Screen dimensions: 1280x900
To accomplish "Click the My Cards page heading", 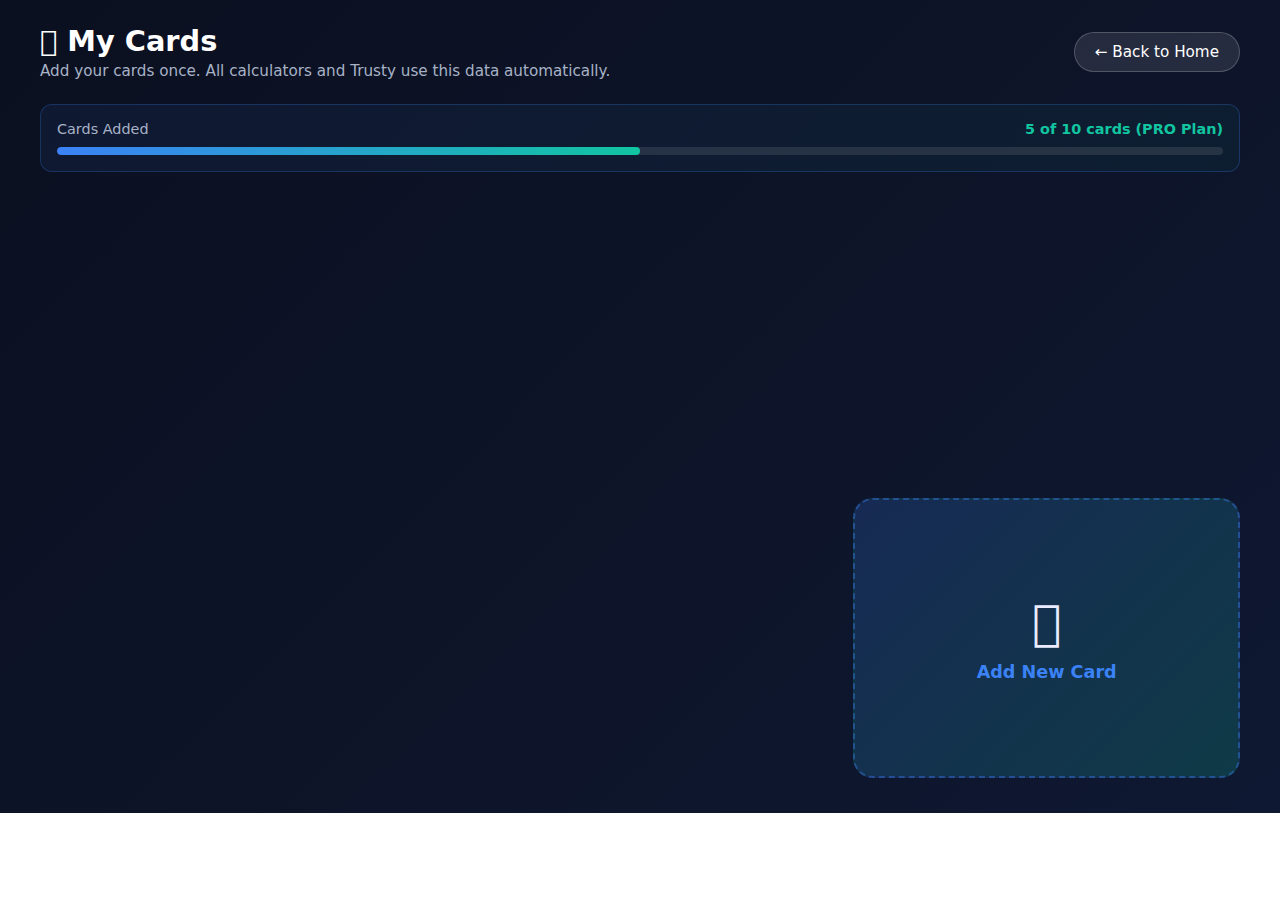I will coord(142,41).
